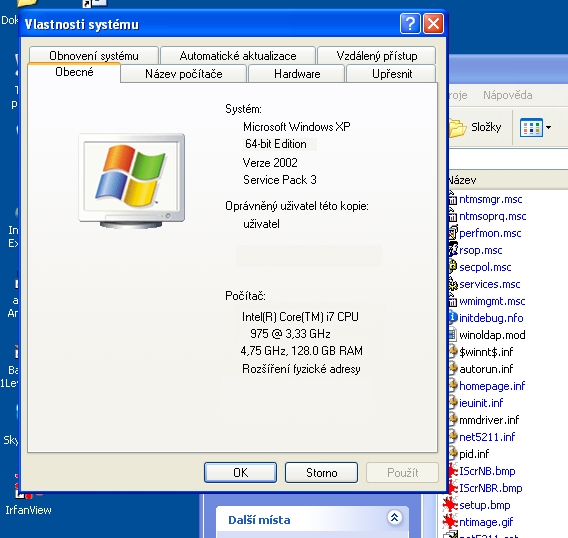Click the icon of winoldap.mod
The image size is (568, 538).
pyautogui.click(x=453, y=334)
